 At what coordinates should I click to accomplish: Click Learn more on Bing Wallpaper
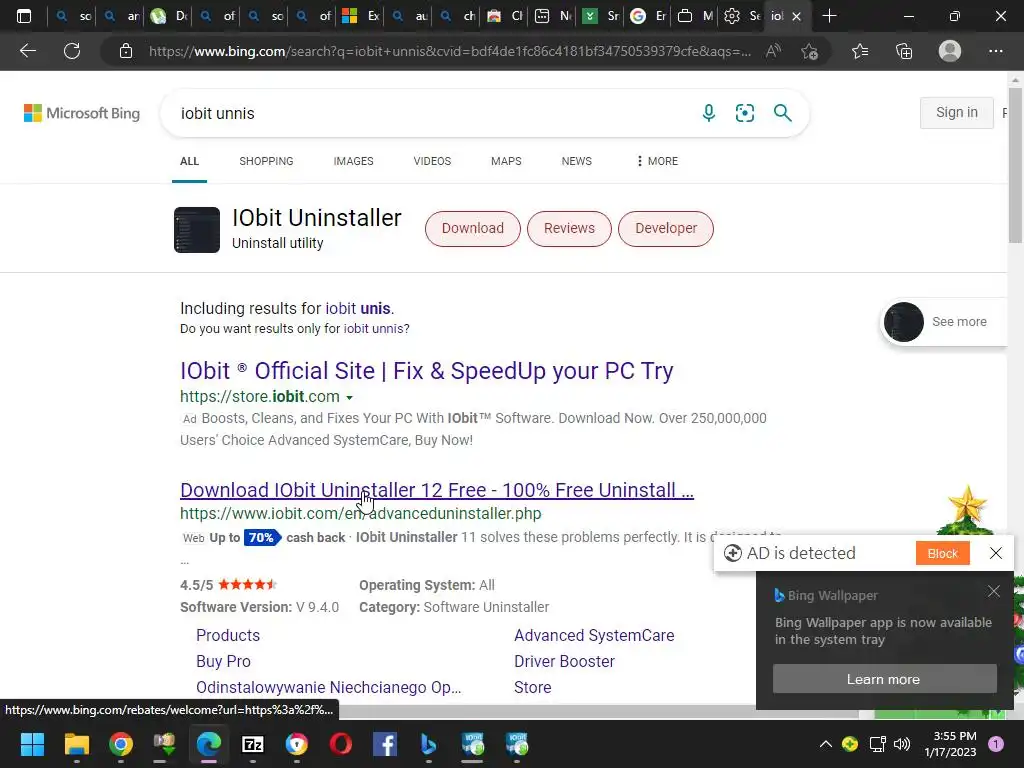coord(884,679)
